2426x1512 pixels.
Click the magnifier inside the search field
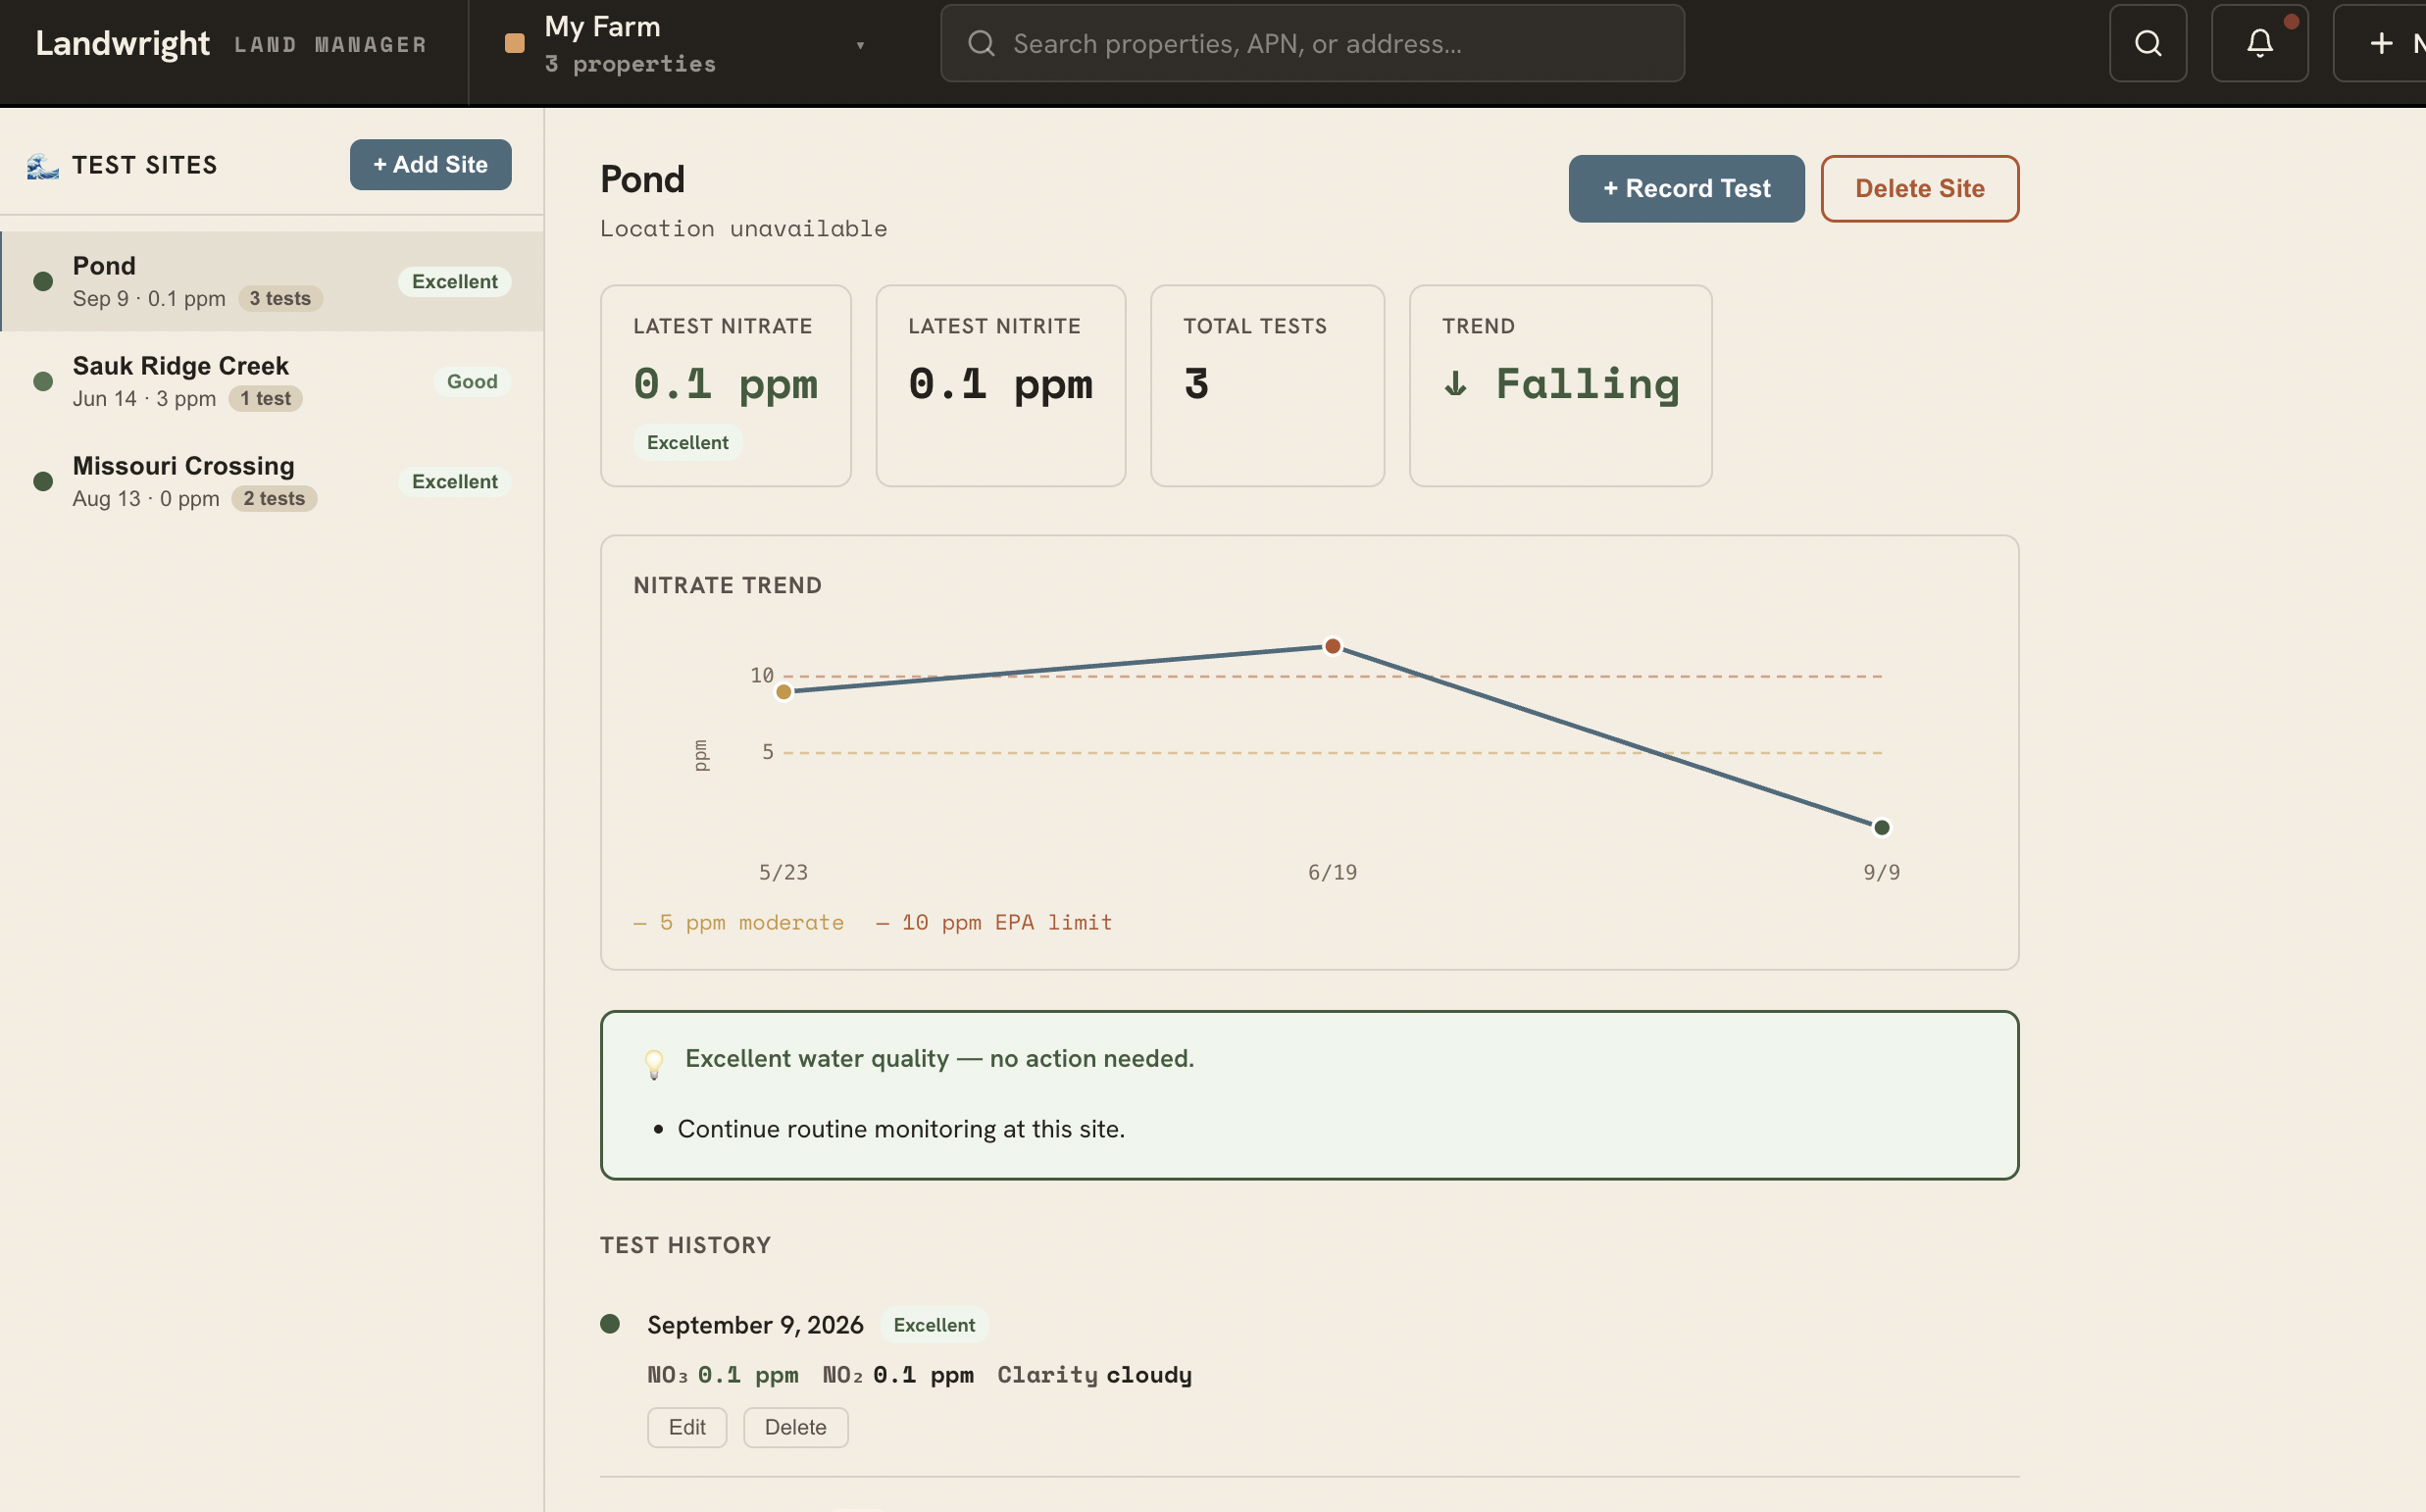pyautogui.click(x=981, y=43)
